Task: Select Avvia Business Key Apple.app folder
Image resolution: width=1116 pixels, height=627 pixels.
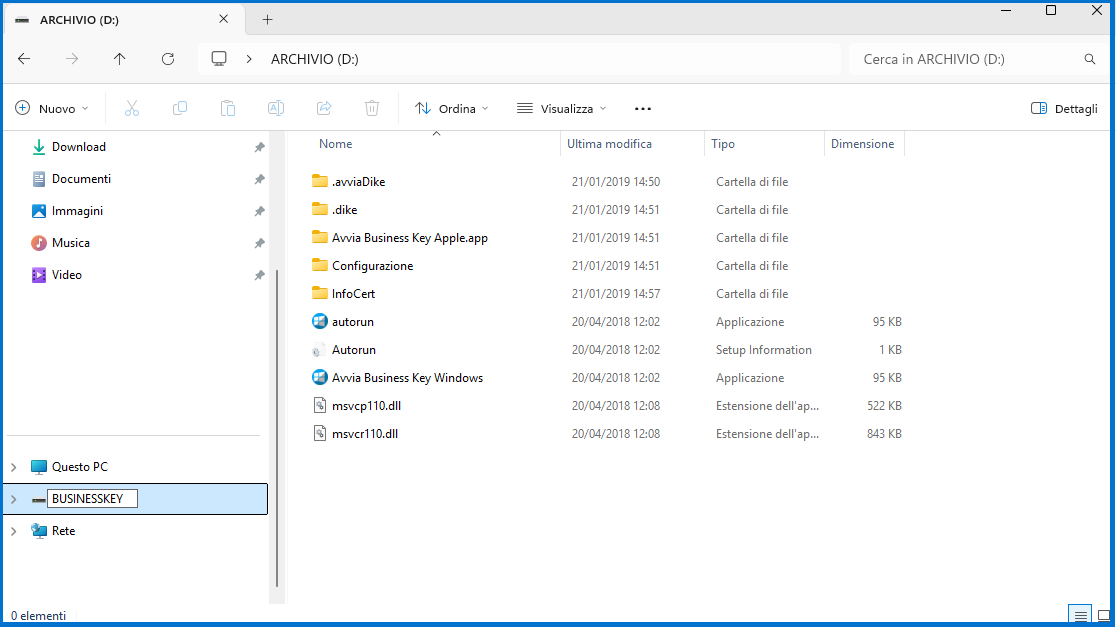Action: coord(409,238)
